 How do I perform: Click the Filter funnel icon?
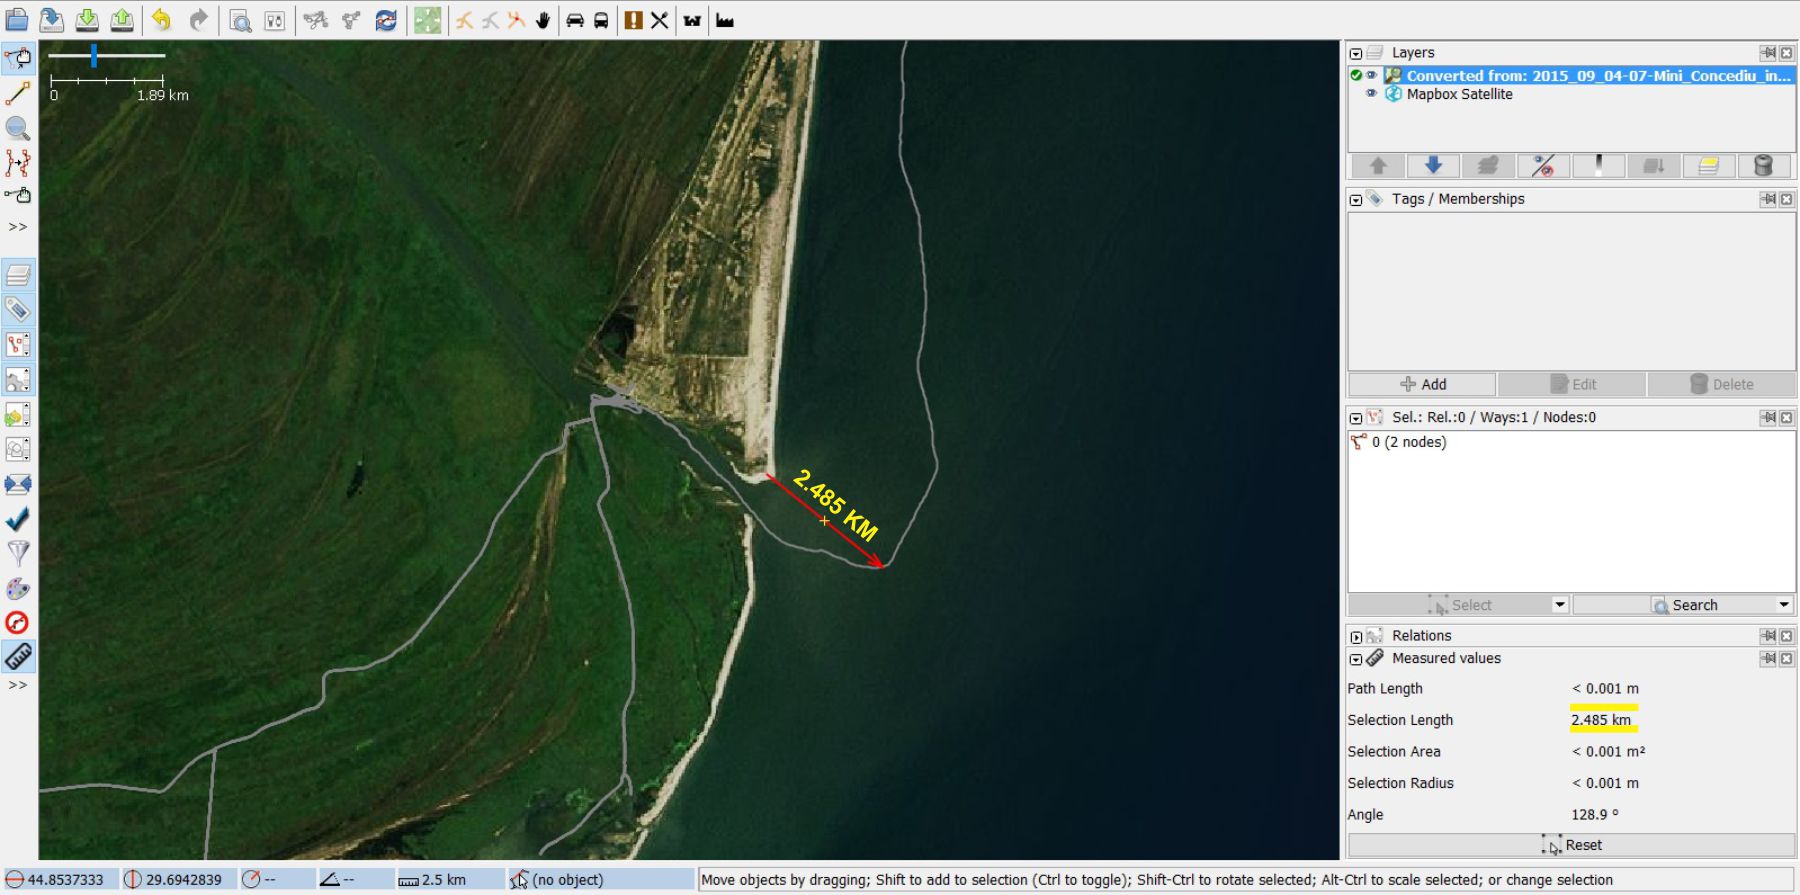tap(18, 553)
